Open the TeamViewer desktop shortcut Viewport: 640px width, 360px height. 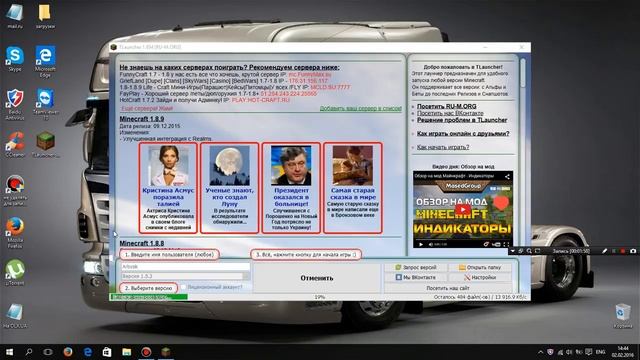click(x=45, y=104)
